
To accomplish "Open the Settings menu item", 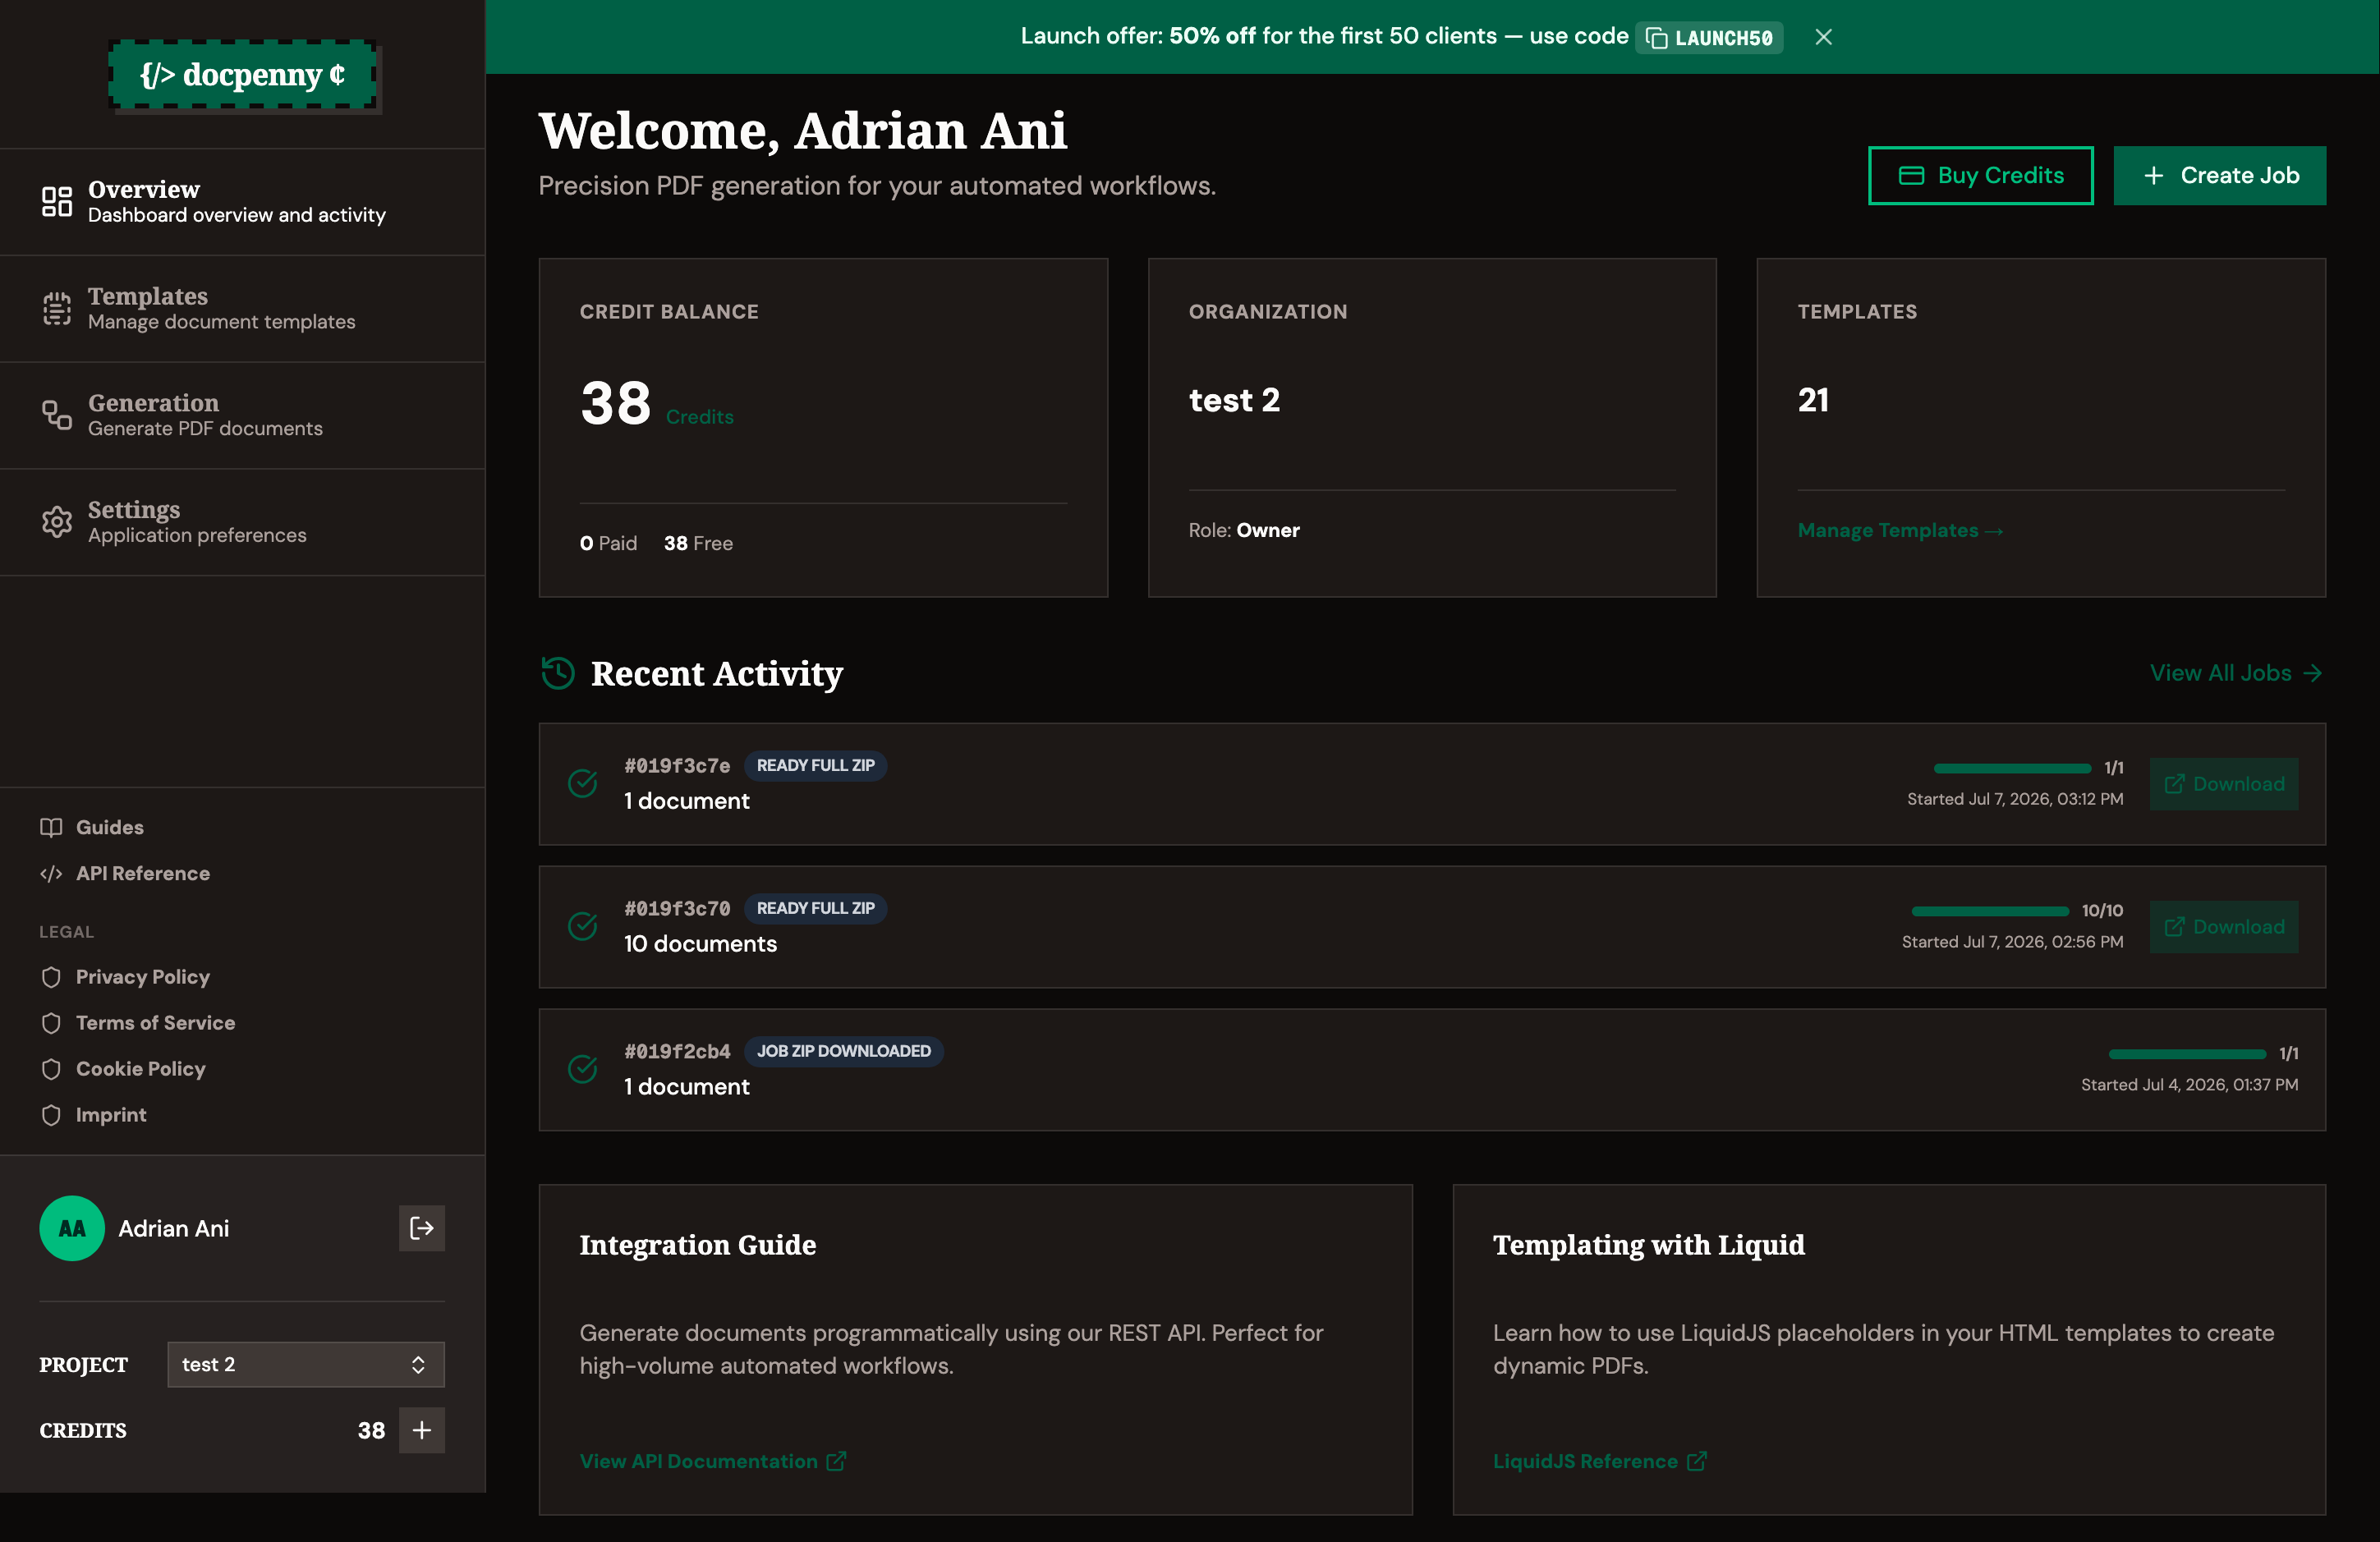I will click(x=243, y=522).
